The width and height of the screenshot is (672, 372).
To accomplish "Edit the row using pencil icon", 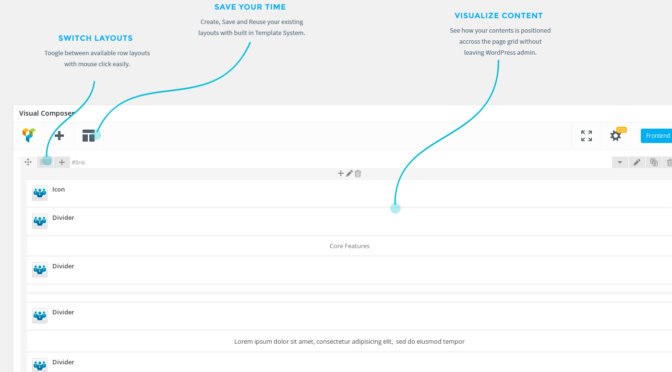I will point(637,162).
